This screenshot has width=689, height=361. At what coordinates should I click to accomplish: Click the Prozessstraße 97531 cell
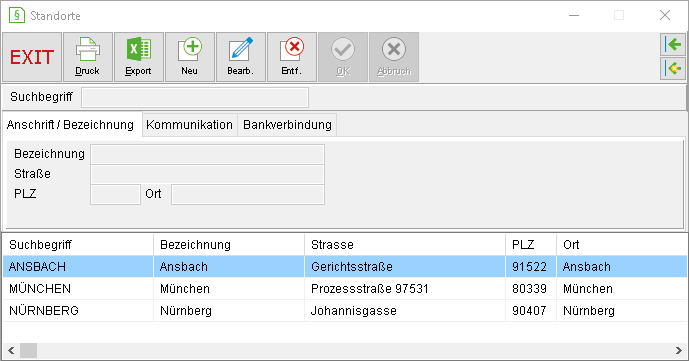click(x=405, y=289)
